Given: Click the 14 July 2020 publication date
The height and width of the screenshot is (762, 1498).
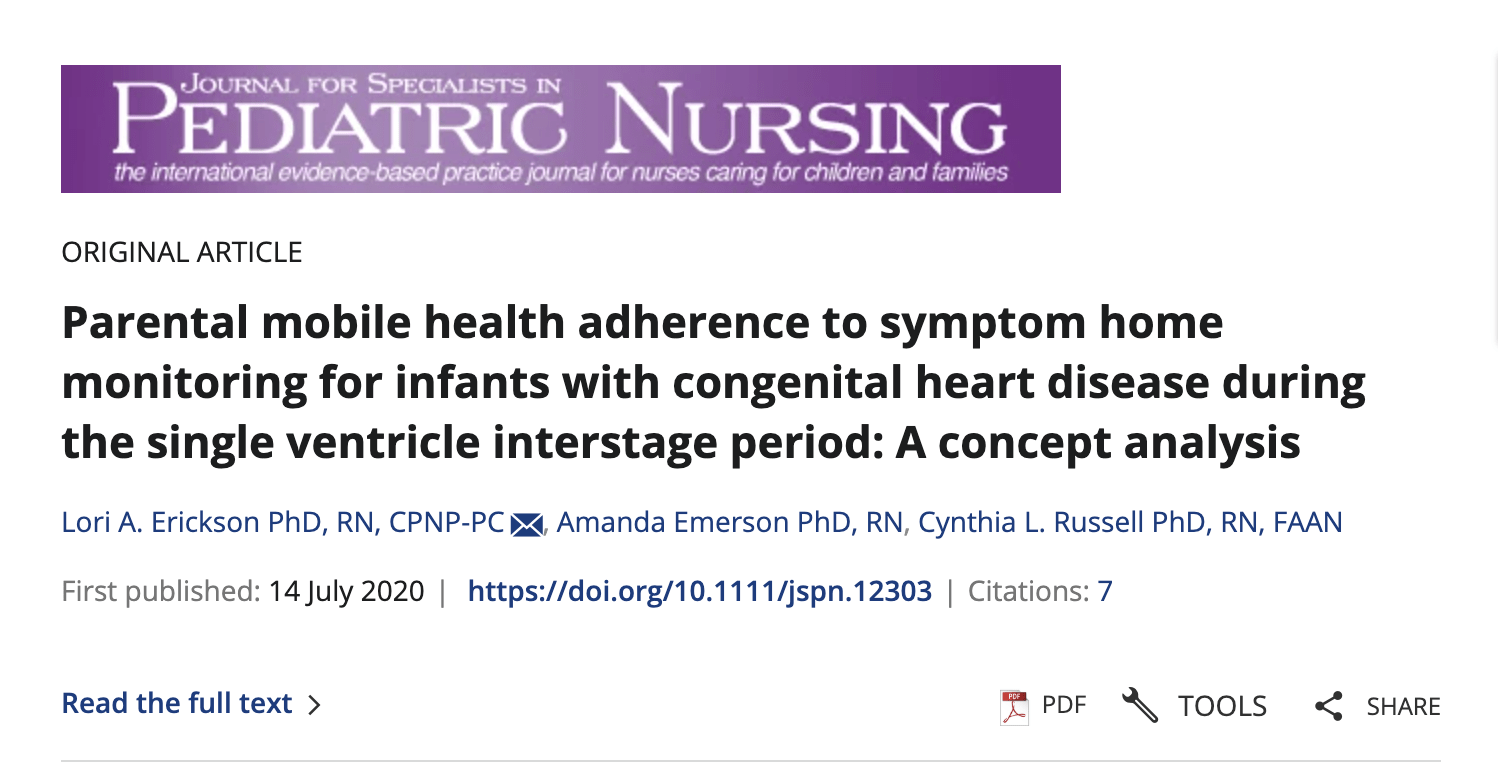Looking at the screenshot, I should pyautogui.click(x=347, y=592).
